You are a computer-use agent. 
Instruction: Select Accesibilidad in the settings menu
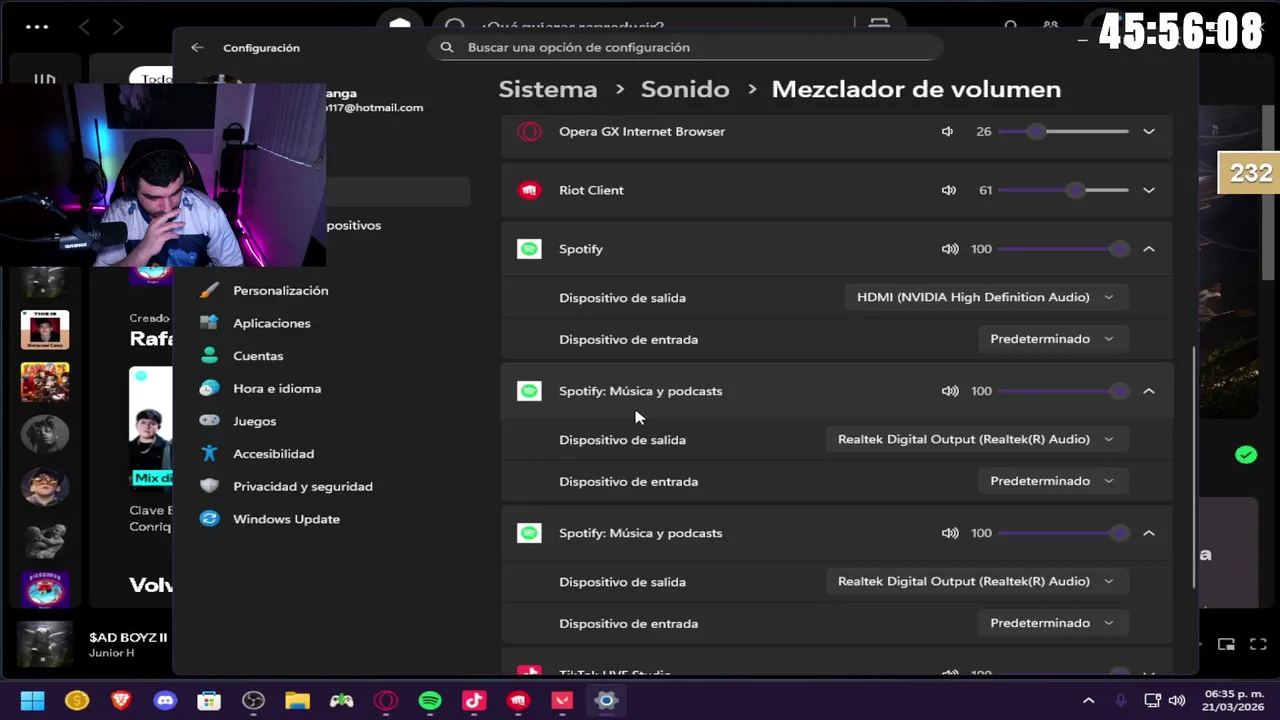[x=274, y=454]
